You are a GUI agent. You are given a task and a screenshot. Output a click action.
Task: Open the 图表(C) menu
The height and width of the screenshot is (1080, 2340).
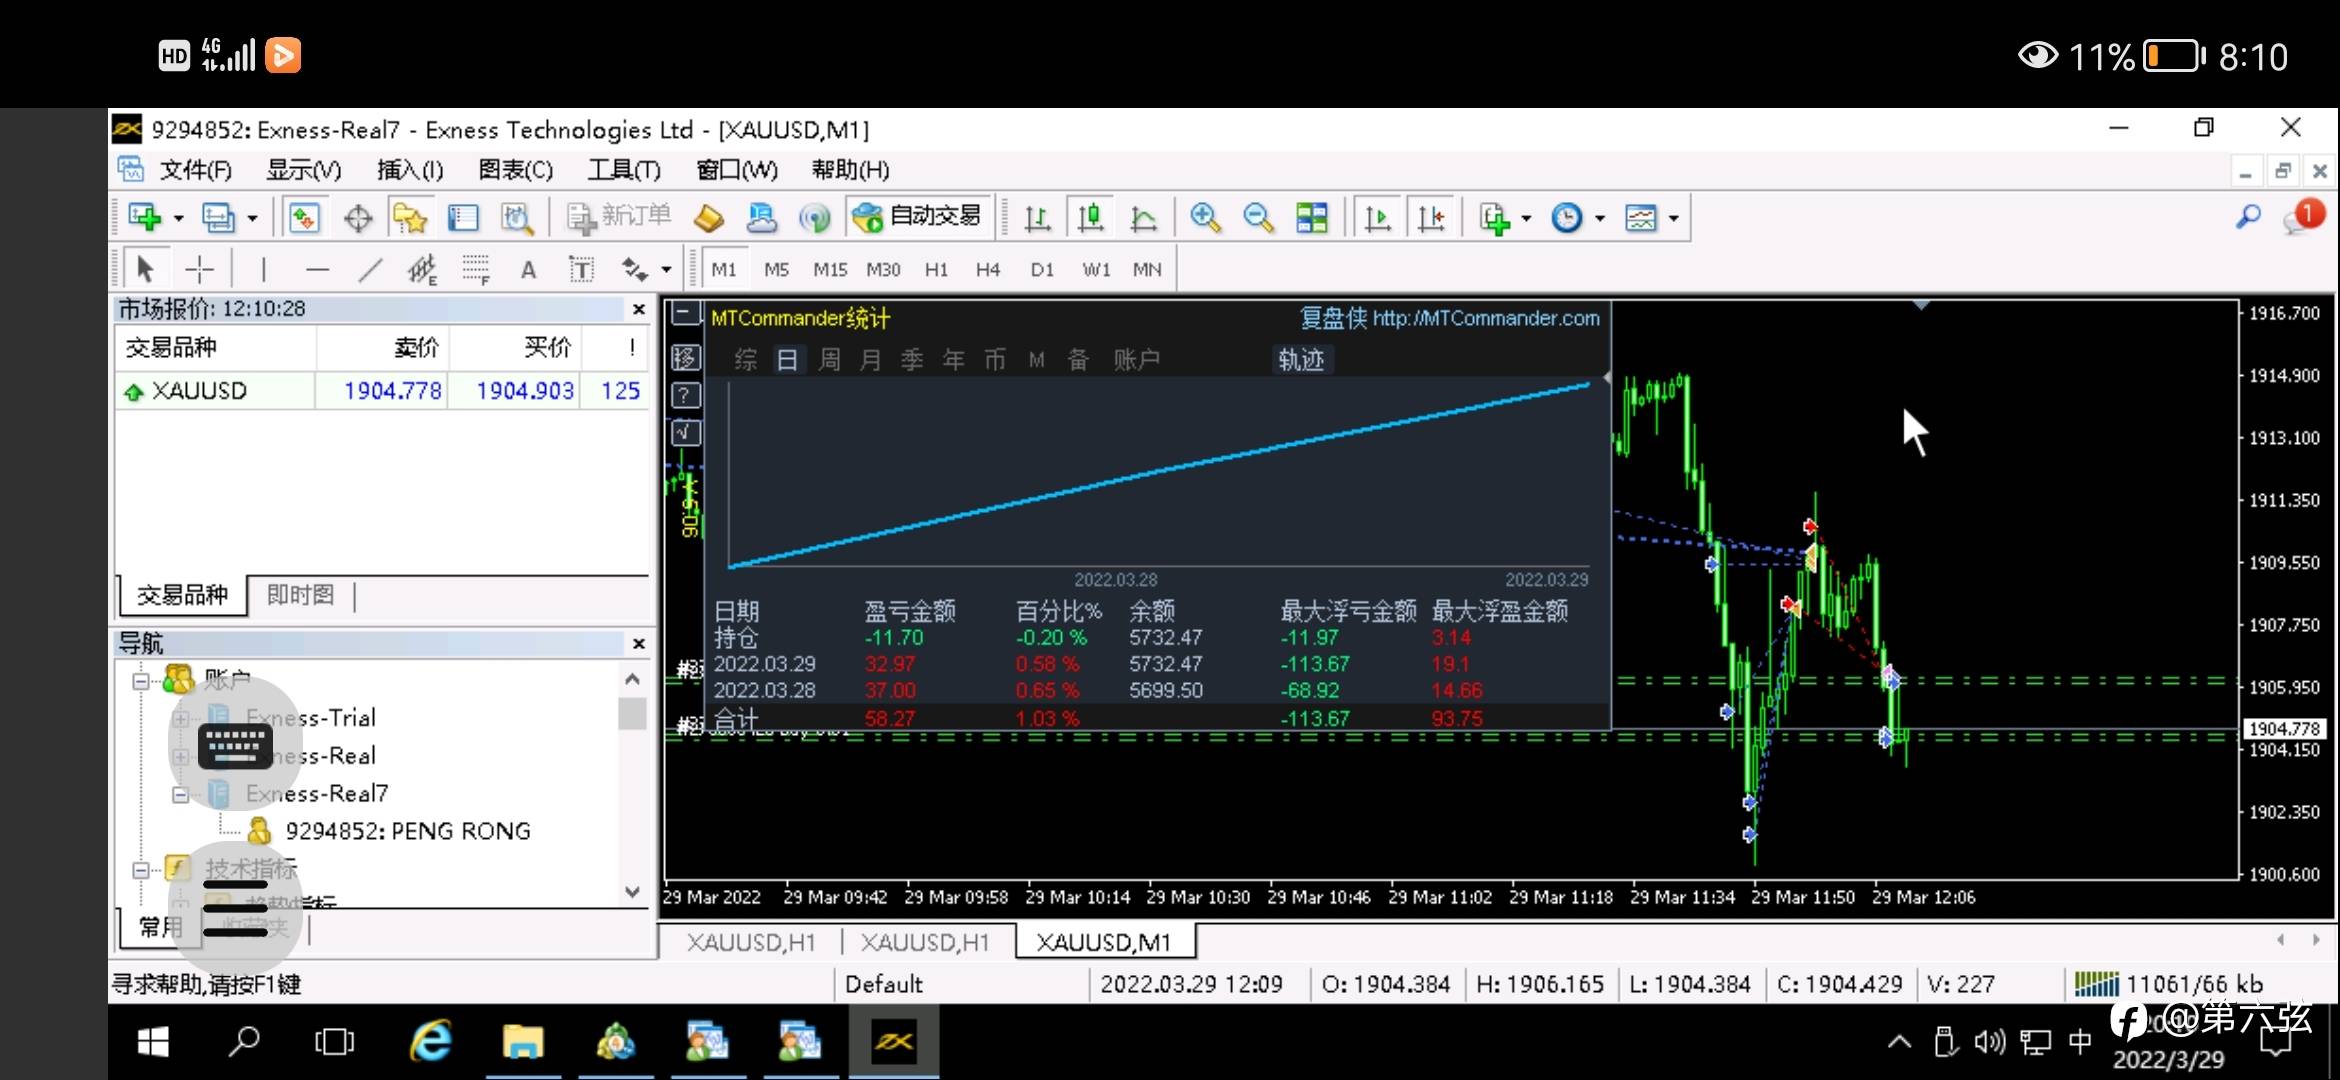515,170
